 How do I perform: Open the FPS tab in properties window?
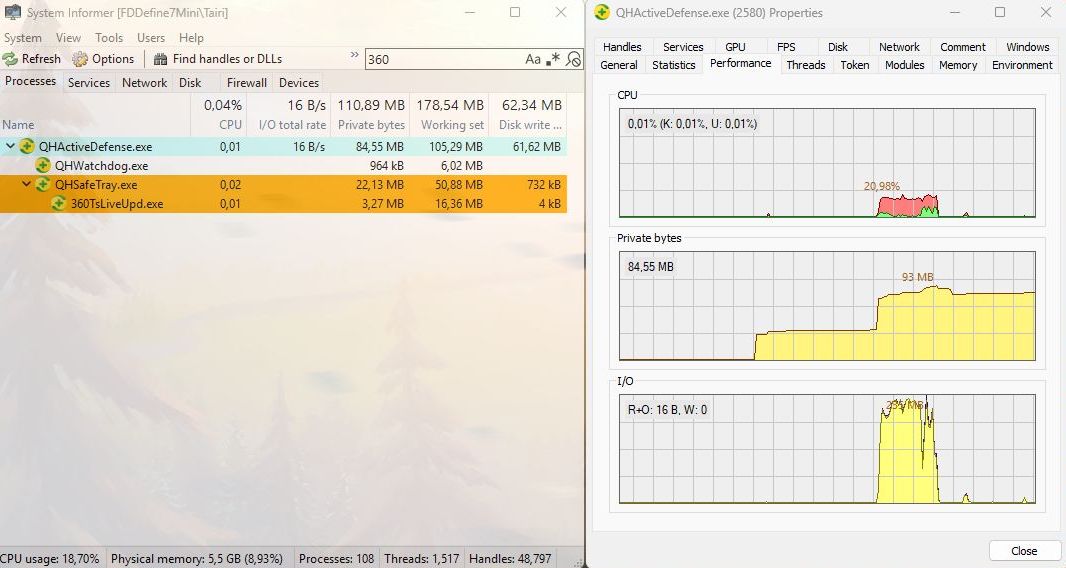coord(786,47)
